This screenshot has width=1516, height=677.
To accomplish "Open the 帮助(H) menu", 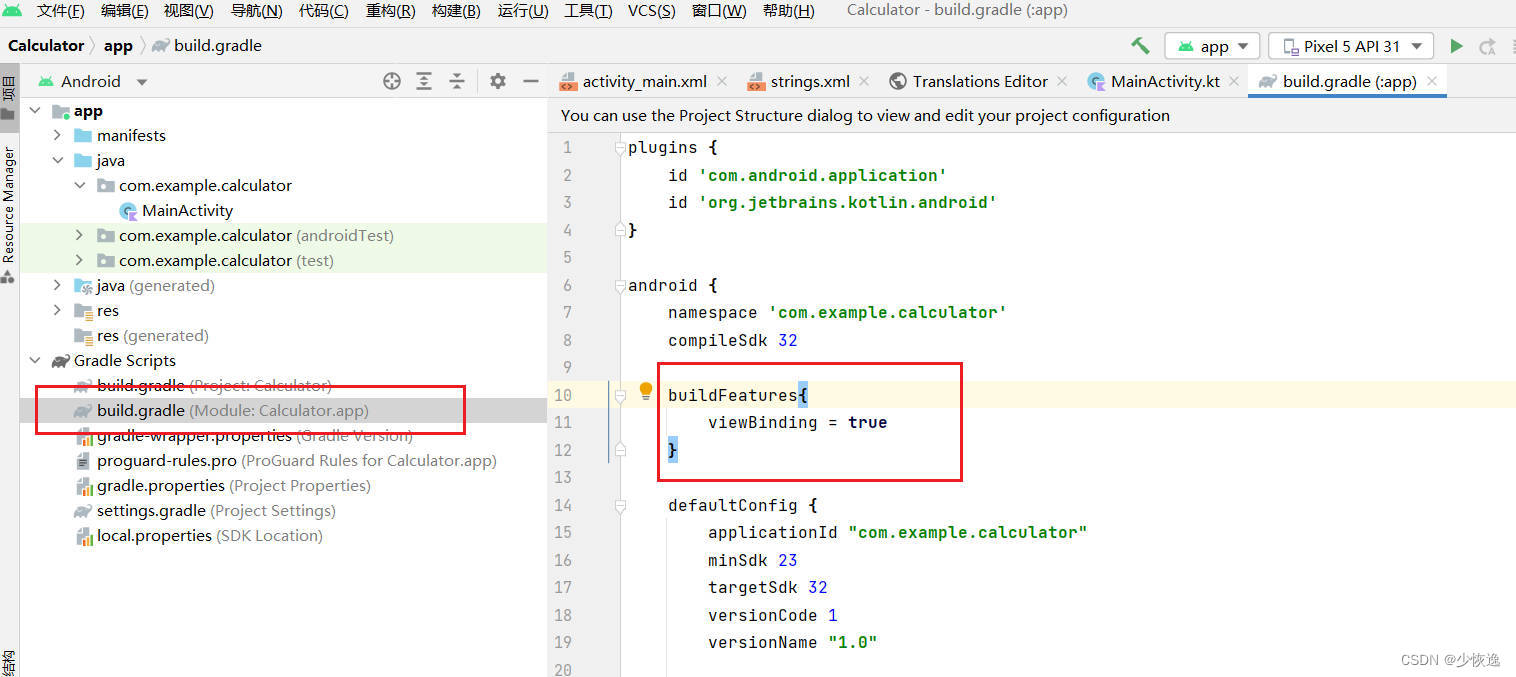I will pyautogui.click(x=788, y=11).
